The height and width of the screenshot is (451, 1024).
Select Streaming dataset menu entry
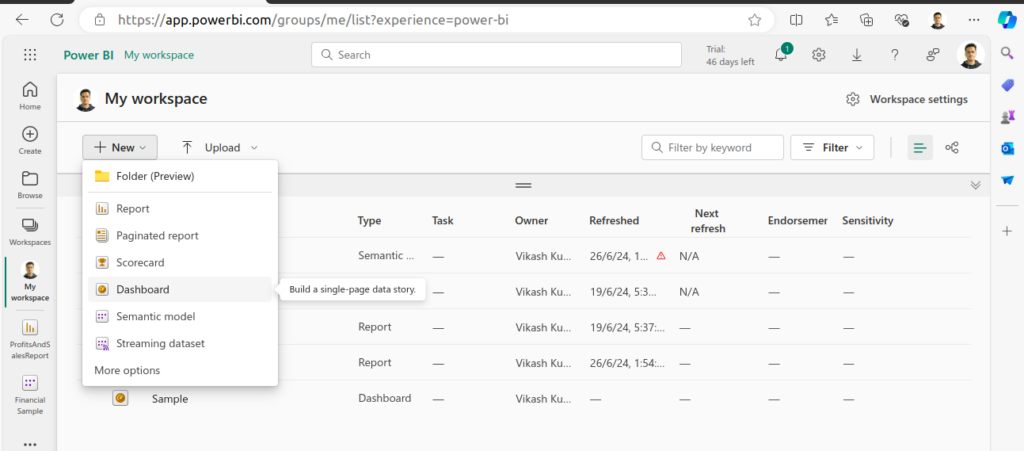(x=160, y=344)
